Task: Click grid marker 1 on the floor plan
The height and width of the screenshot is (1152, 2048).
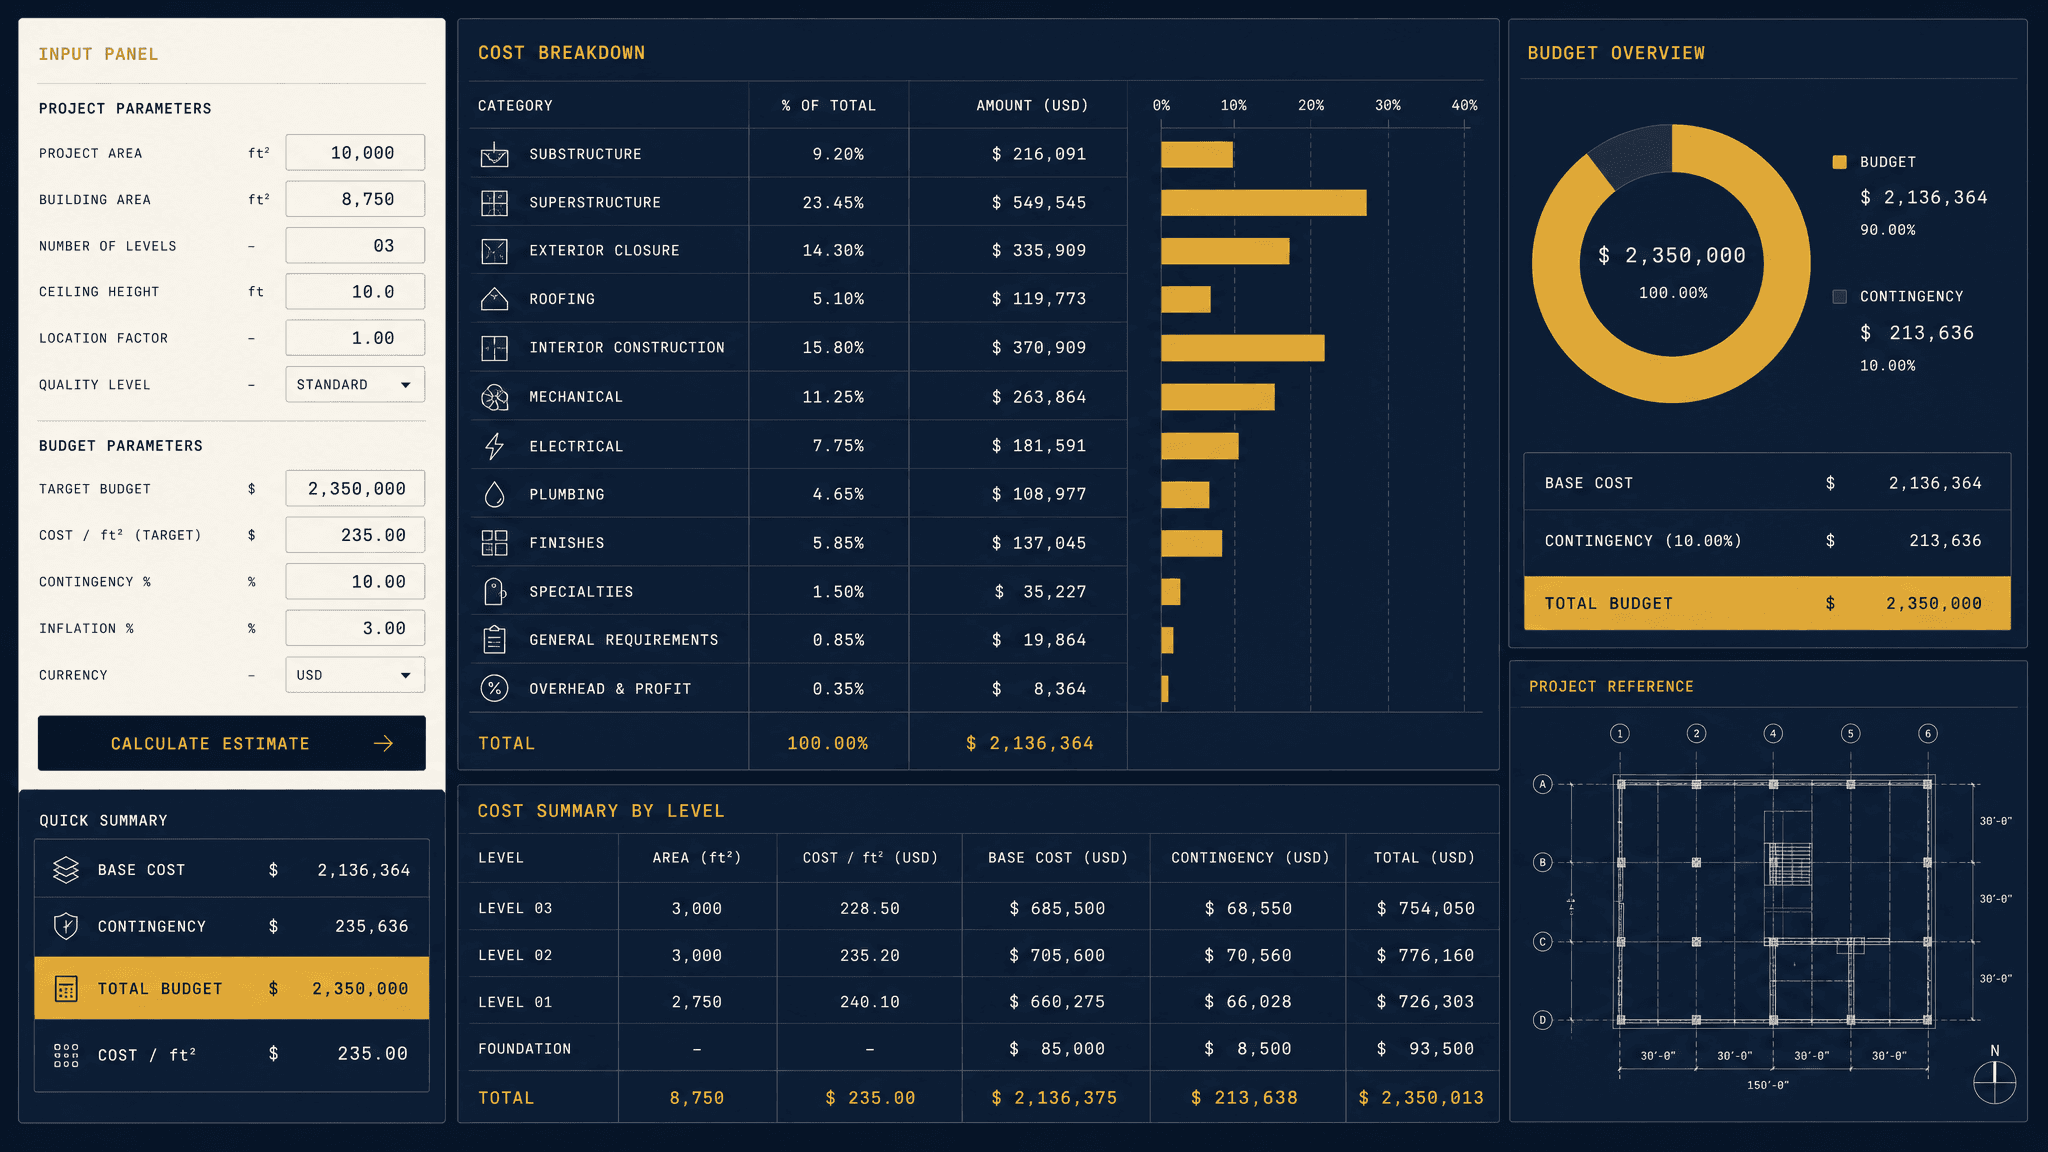Action: [1620, 733]
